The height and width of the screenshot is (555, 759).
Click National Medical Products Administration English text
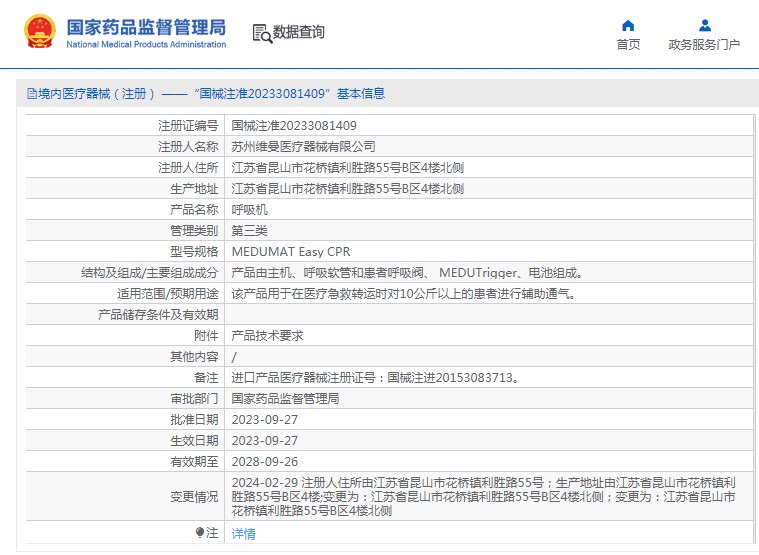coord(146,45)
